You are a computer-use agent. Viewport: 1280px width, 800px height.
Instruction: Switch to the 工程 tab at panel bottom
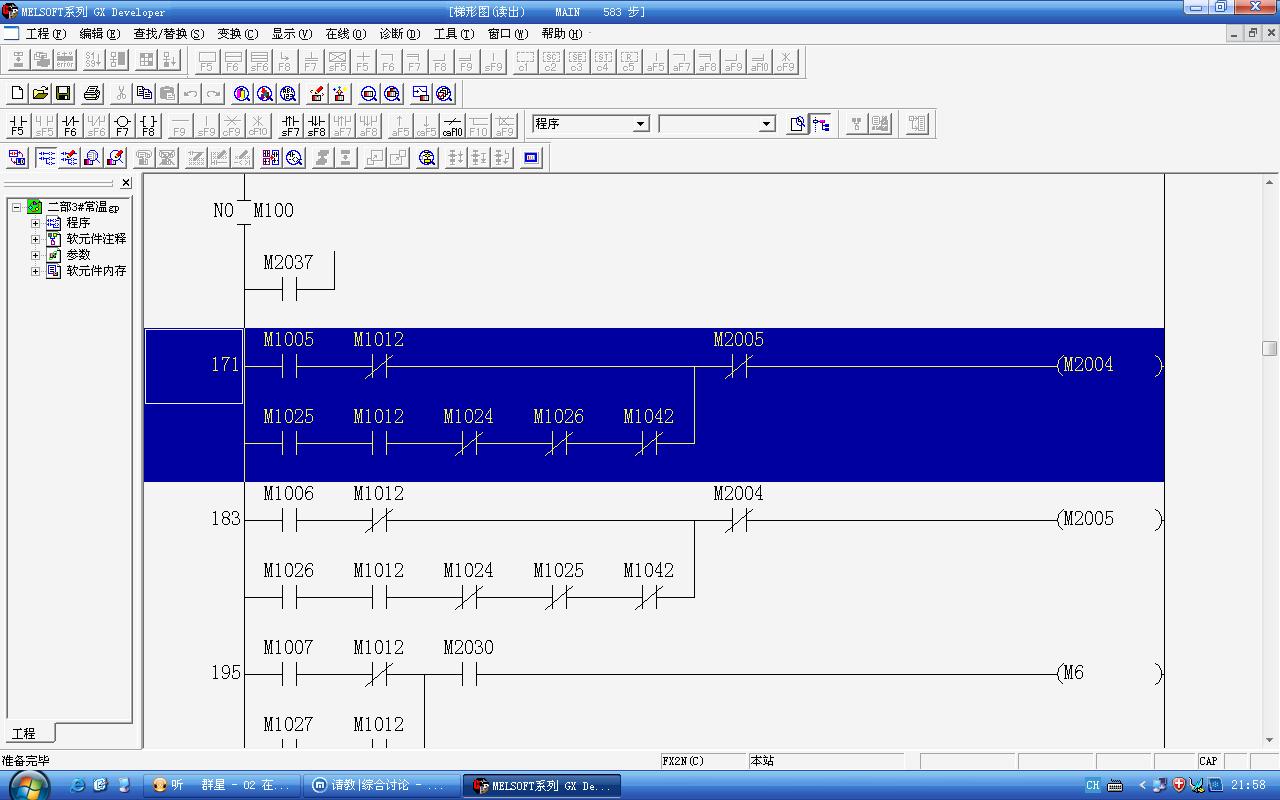24,733
